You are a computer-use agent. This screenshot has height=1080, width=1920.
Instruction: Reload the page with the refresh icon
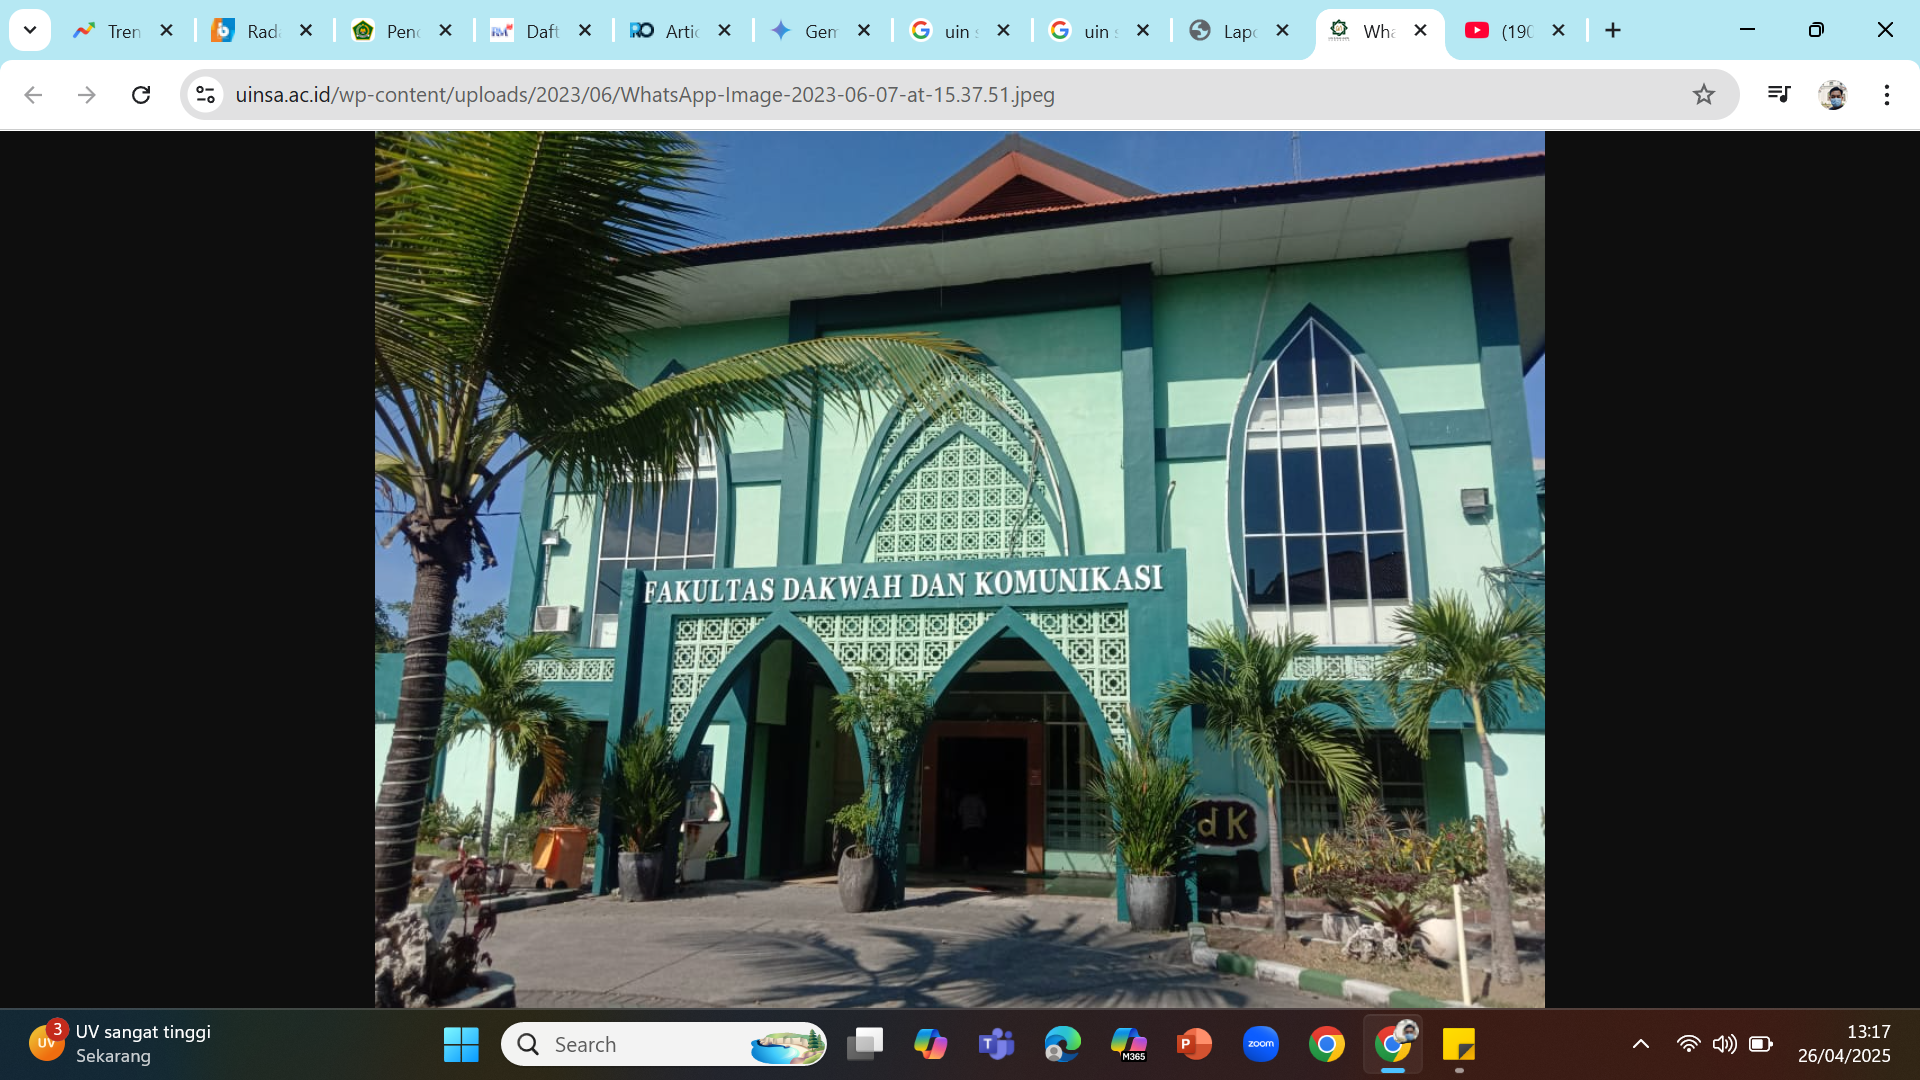coord(141,95)
